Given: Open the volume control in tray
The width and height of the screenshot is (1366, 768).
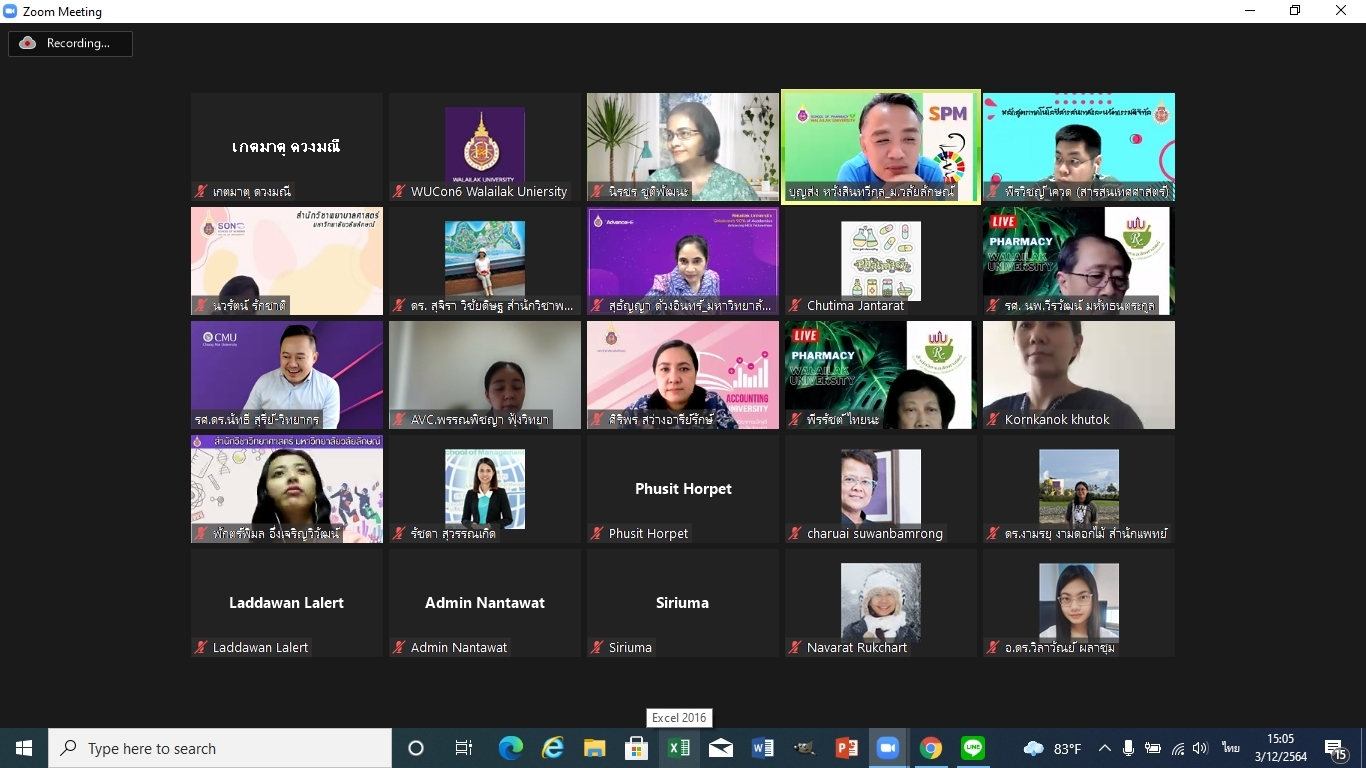Looking at the screenshot, I should tap(1200, 748).
